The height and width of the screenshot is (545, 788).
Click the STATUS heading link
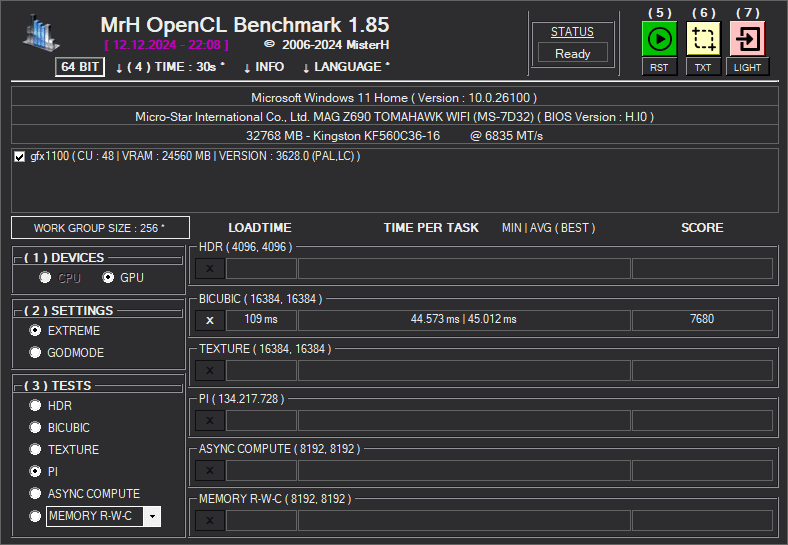click(572, 32)
